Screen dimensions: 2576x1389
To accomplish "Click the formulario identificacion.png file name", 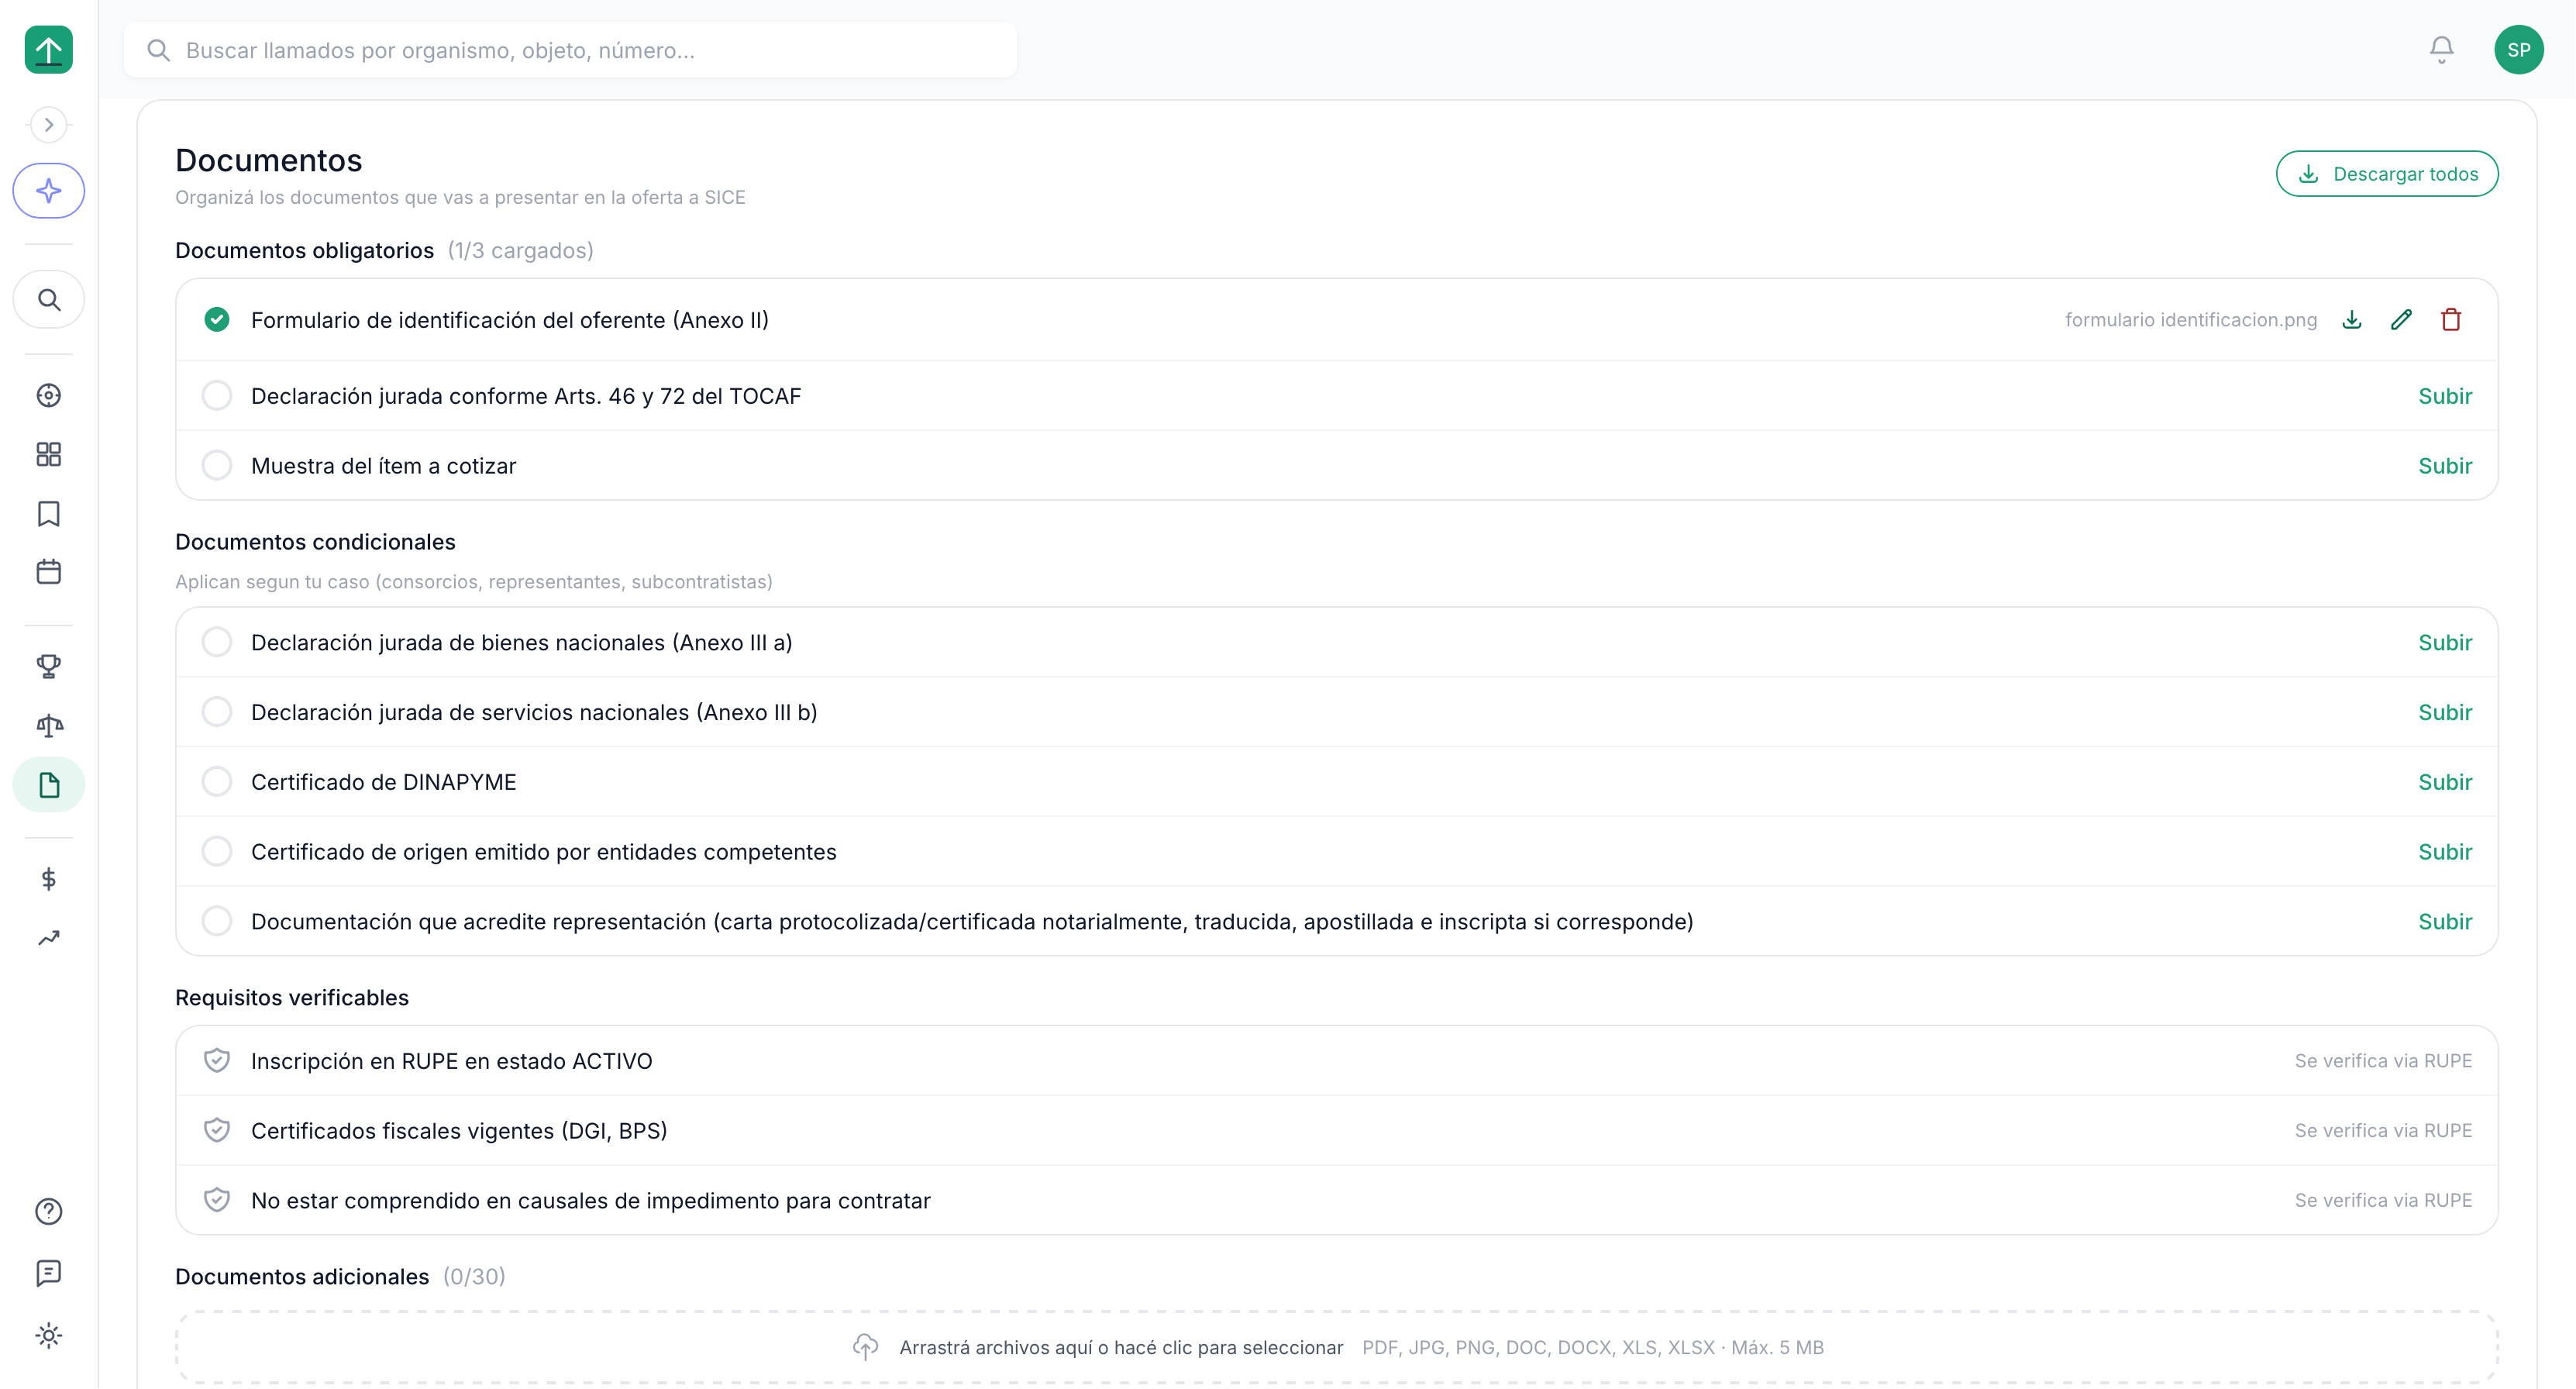I will tap(2190, 320).
